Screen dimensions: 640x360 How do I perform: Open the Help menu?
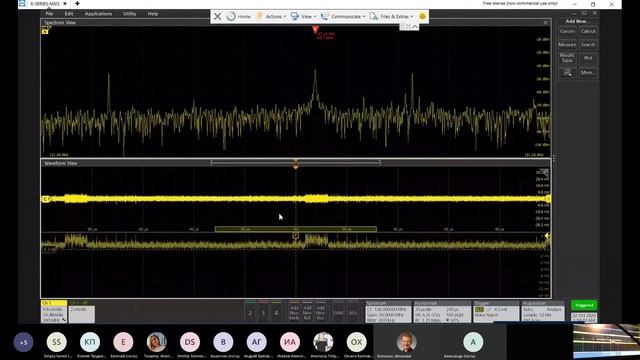pos(153,13)
